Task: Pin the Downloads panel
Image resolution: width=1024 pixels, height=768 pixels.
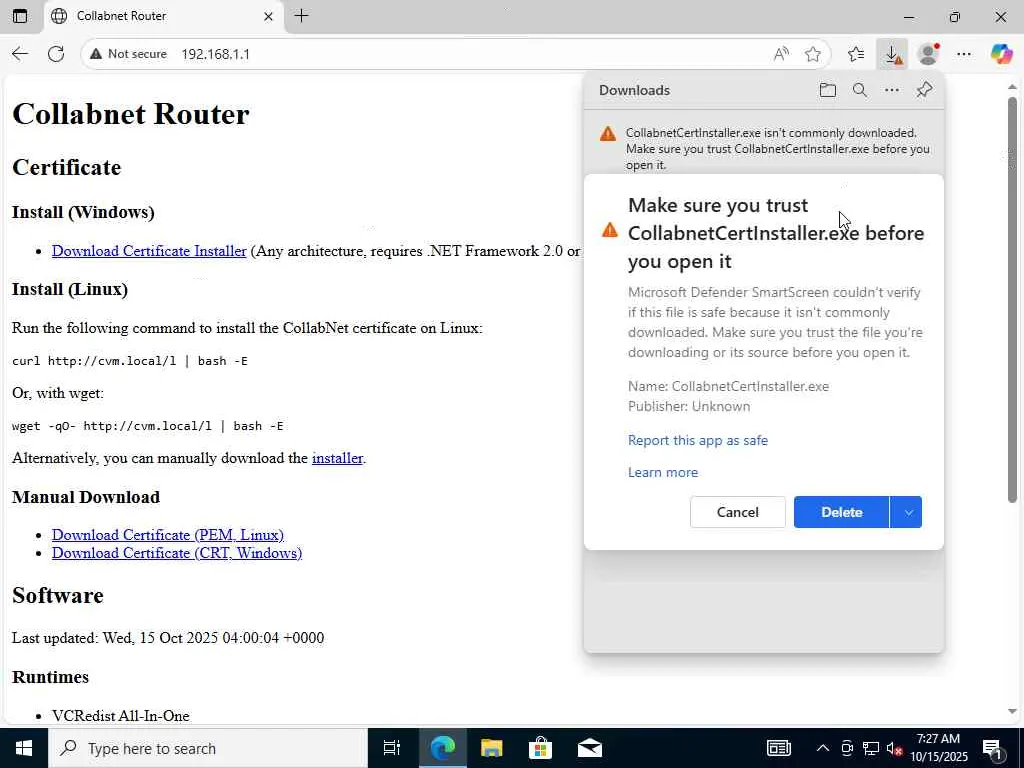Action: [924, 90]
